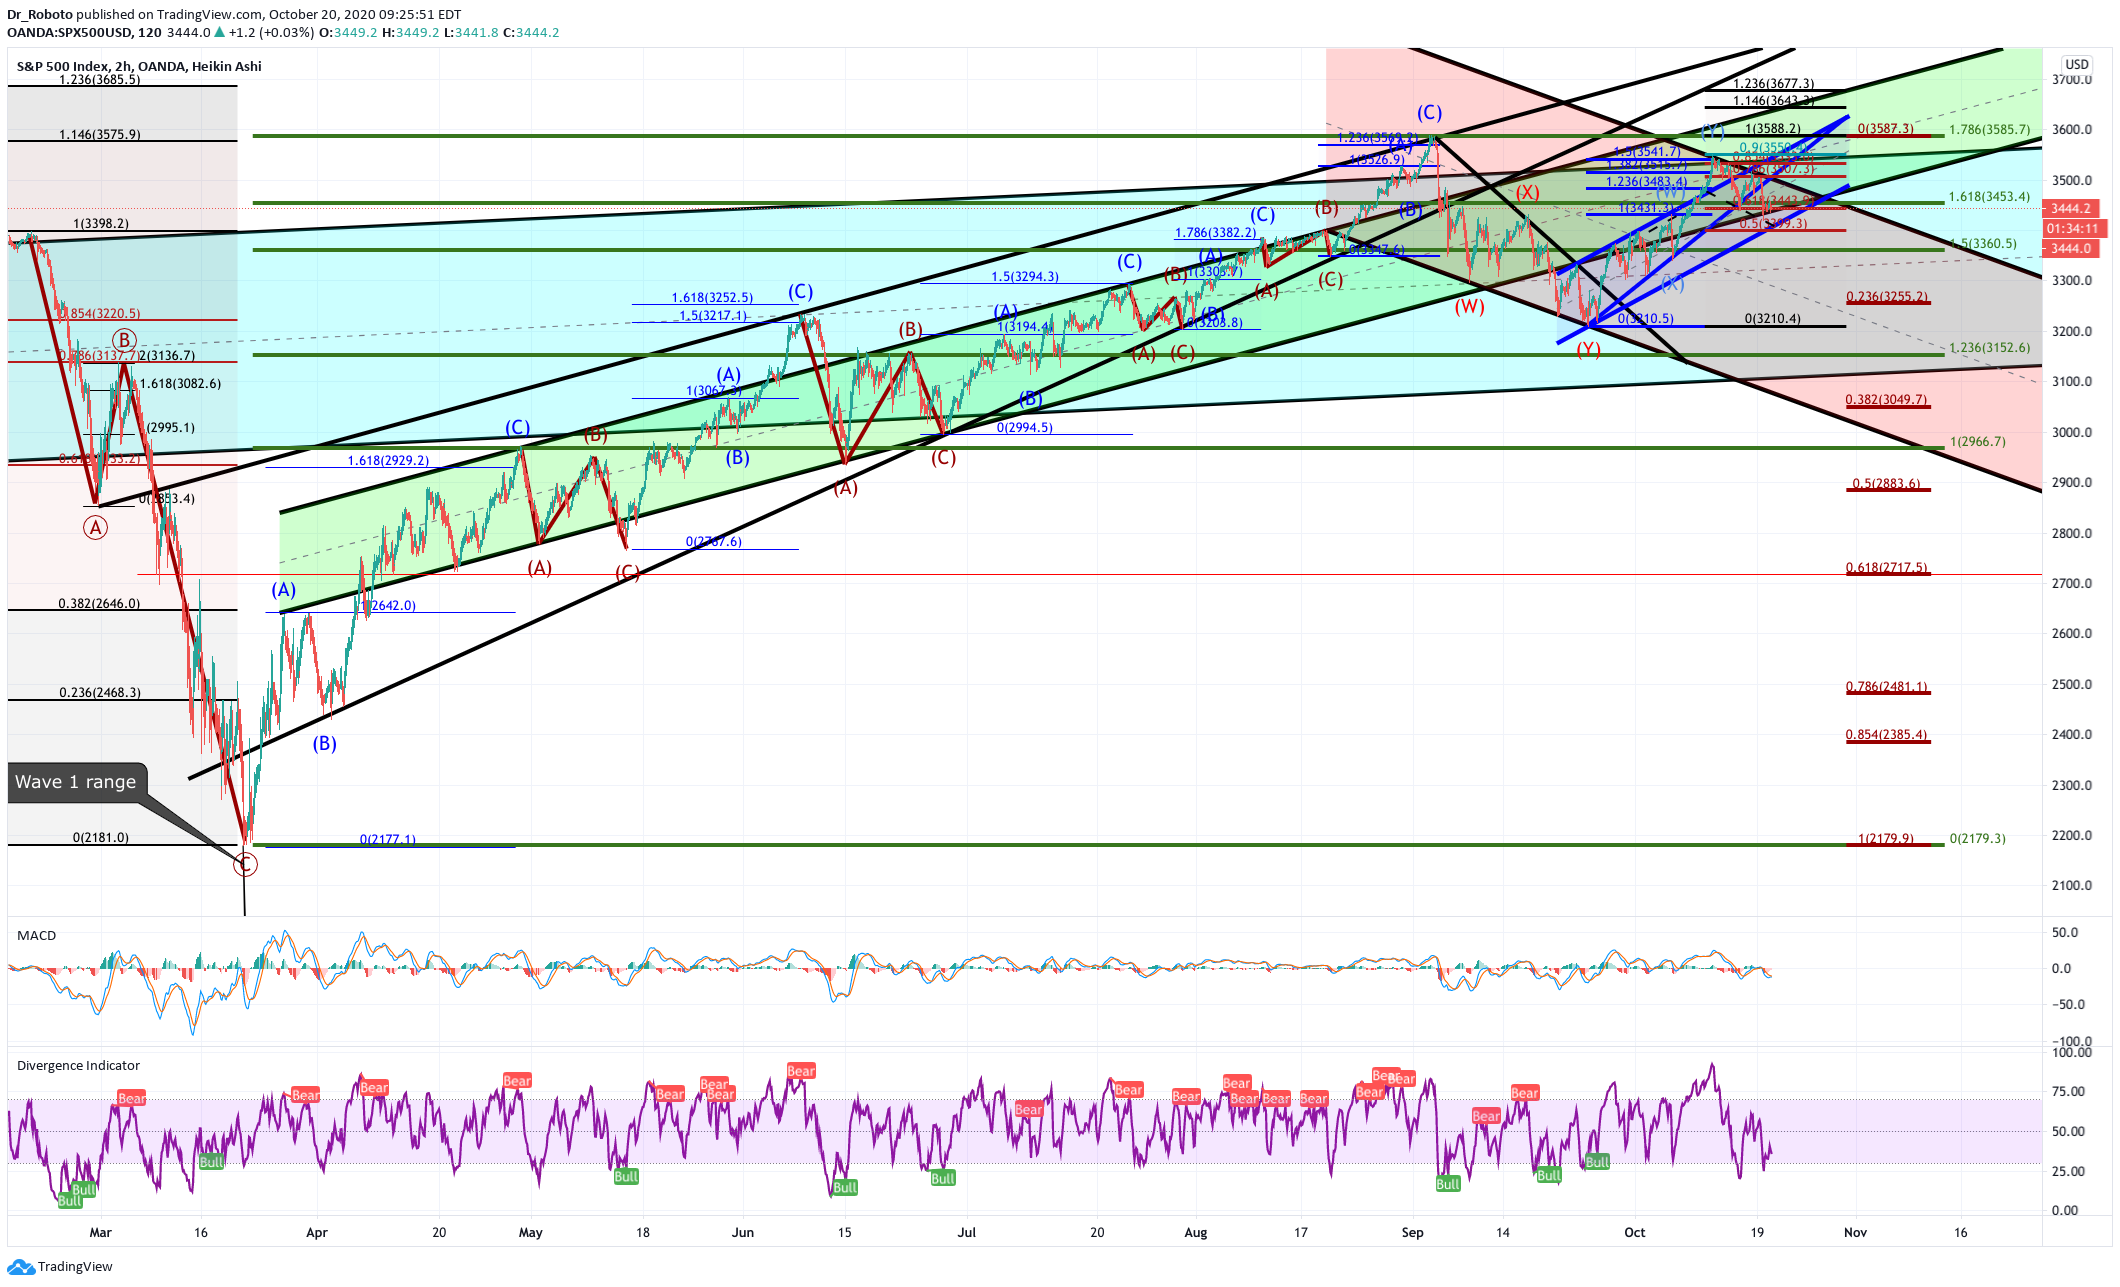Select the red 0.236(3255.2) retracement label
2120x1287 pixels.
[1887, 297]
